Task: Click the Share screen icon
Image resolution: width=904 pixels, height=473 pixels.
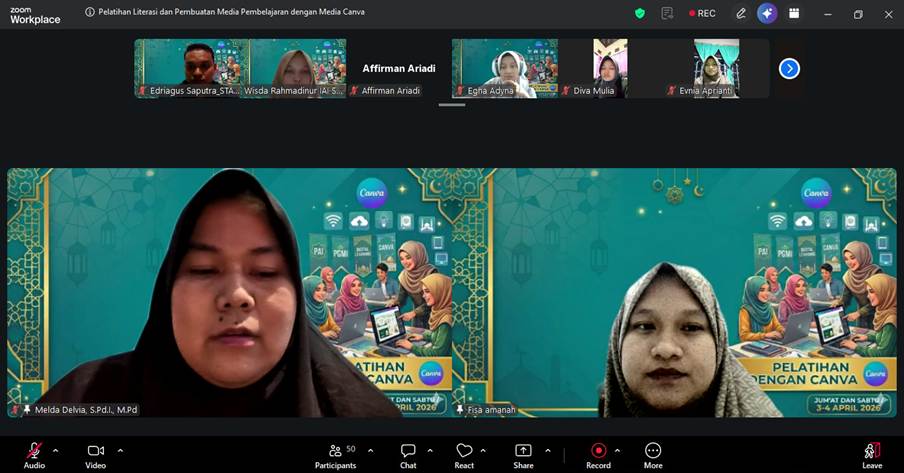Action: pyautogui.click(x=523, y=451)
